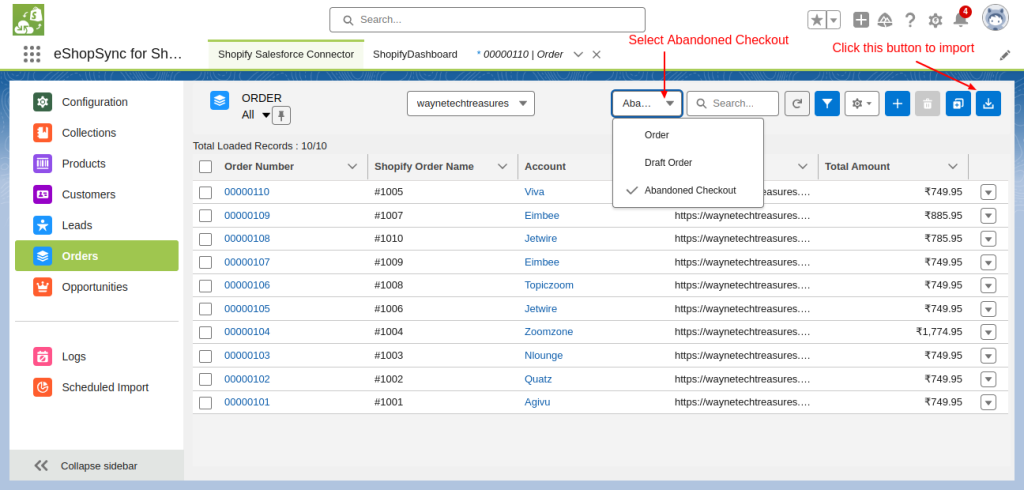Check the box for order 00000103
Screen dimensions: 1024x490
[206, 355]
